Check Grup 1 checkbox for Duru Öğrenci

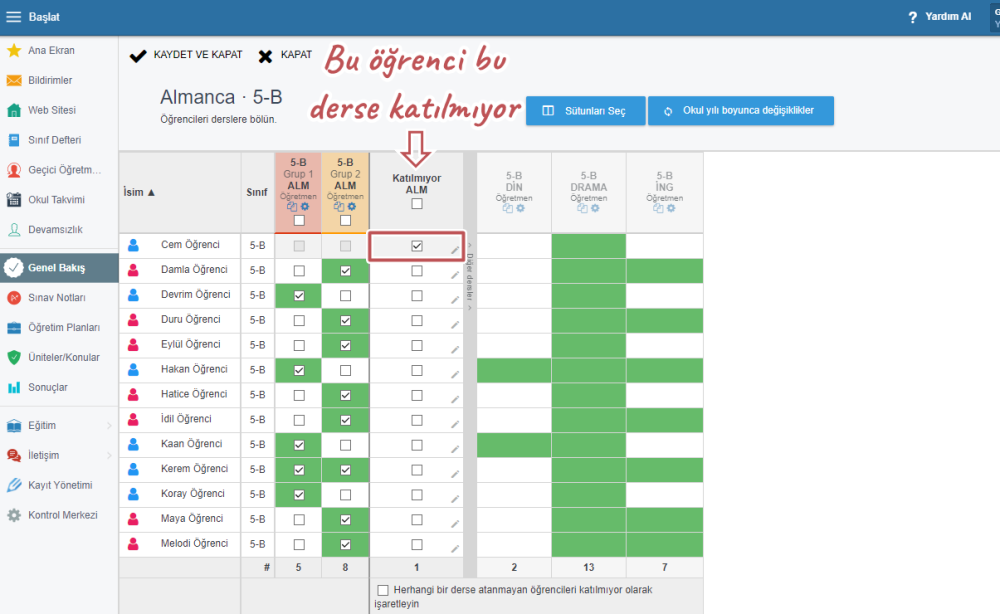click(x=299, y=321)
